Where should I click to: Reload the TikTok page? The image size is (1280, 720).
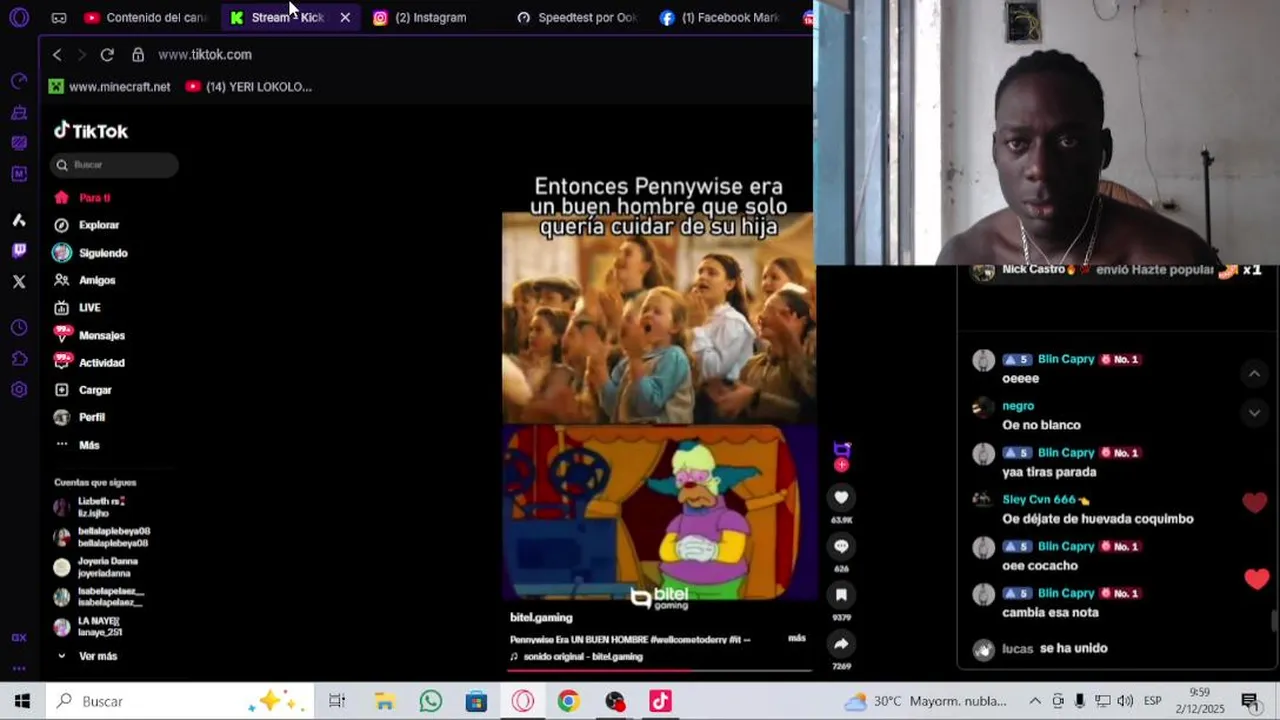click(107, 55)
